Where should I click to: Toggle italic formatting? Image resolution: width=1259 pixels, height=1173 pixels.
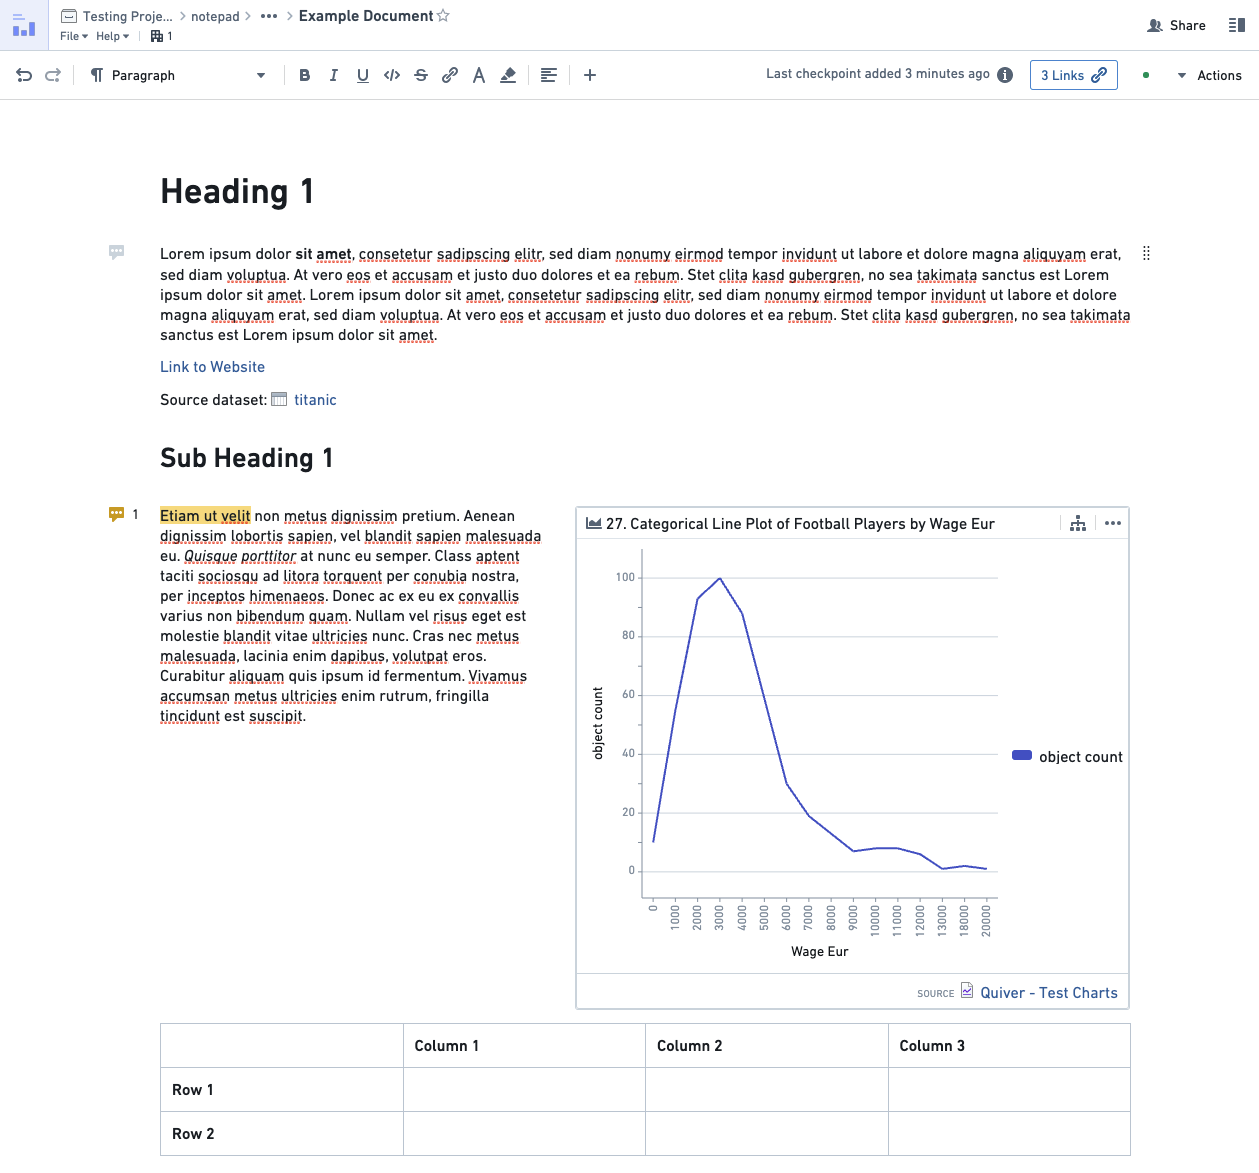tap(334, 75)
